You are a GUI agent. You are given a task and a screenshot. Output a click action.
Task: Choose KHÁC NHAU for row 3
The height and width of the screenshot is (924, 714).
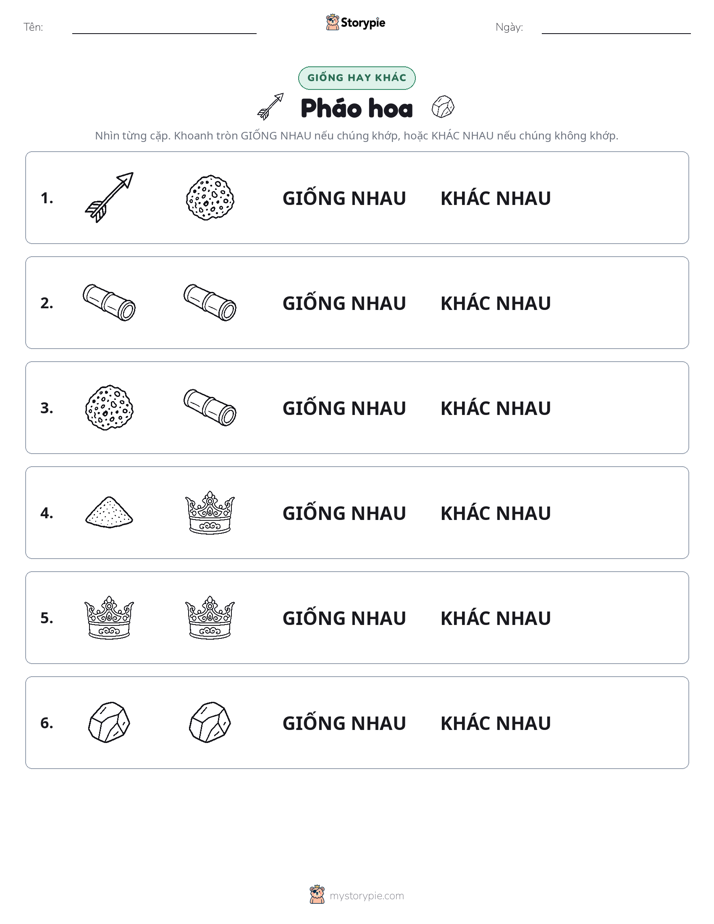coord(495,408)
